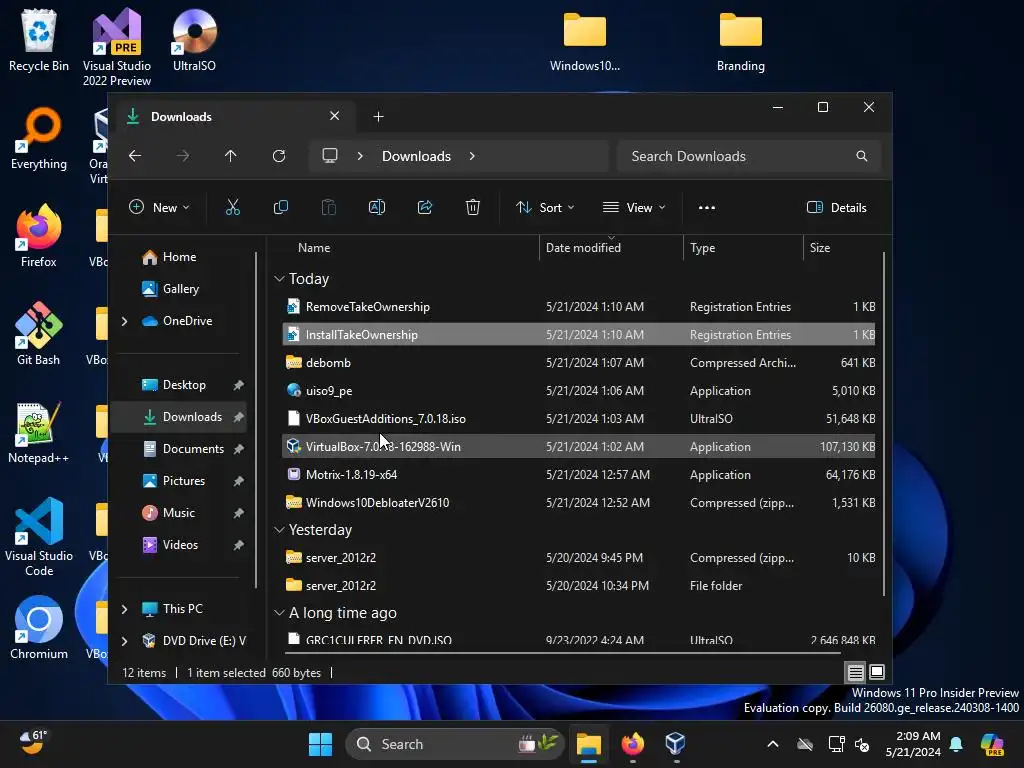Open Everything search desktop shortcut
Image resolution: width=1024 pixels, height=768 pixels.
pyautogui.click(x=39, y=138)
